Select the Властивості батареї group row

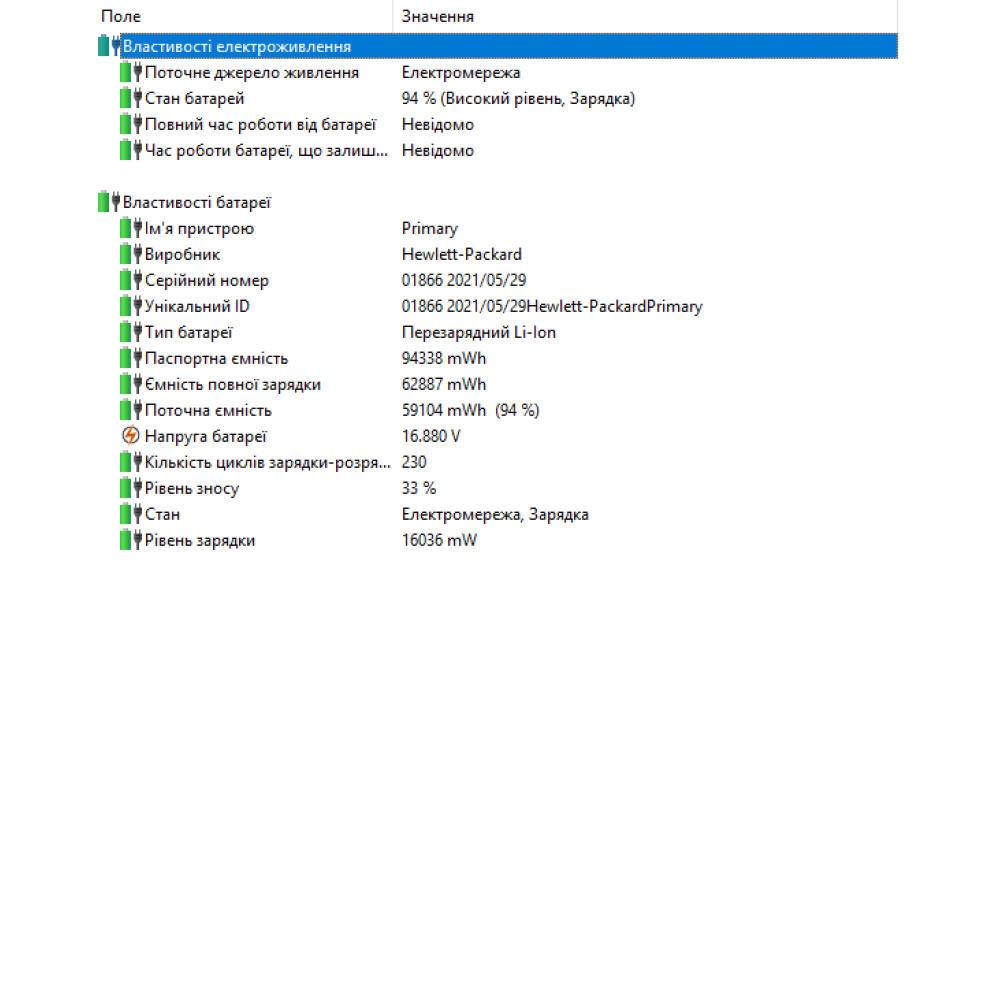point(196,203)
